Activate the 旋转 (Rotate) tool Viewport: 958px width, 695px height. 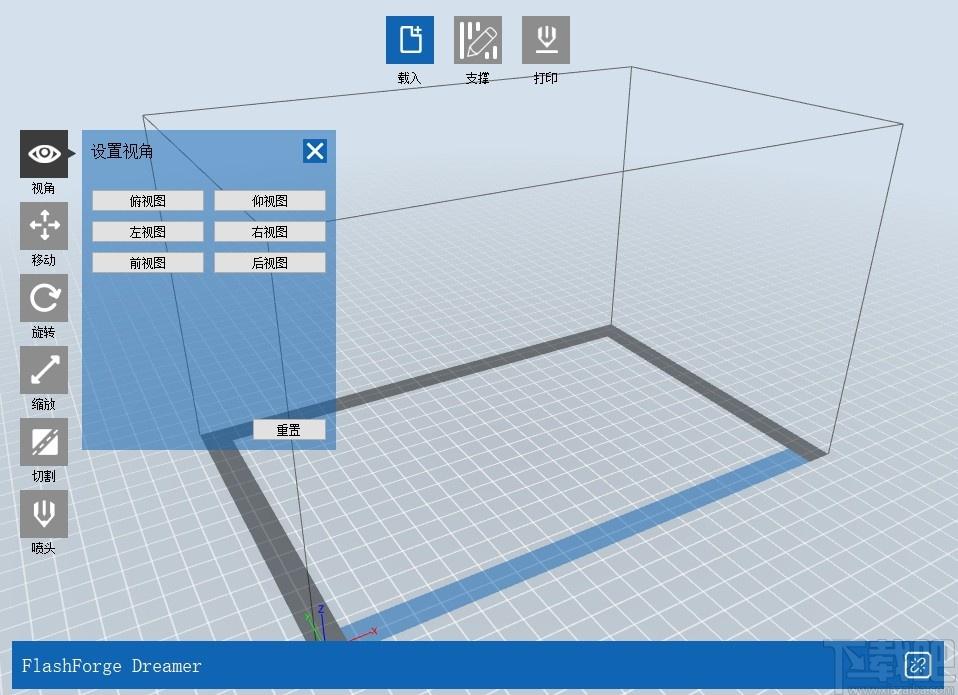(44, 298)
